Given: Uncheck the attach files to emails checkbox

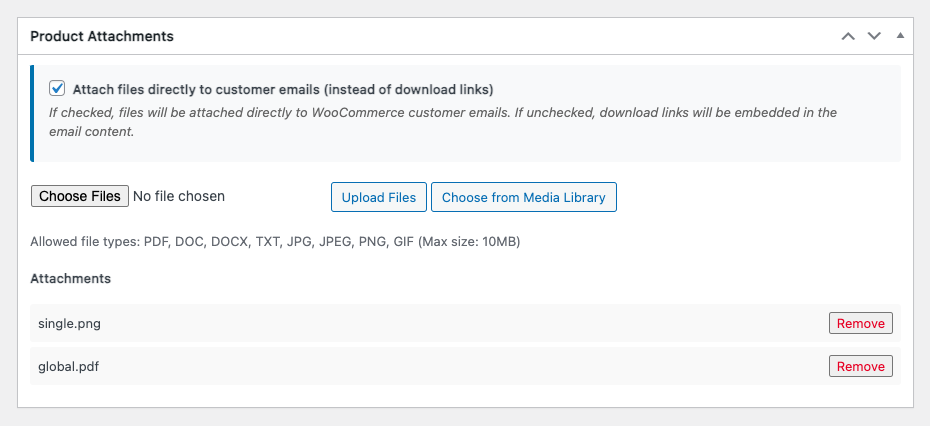Looking at the screenshot, I should point(58,88).
